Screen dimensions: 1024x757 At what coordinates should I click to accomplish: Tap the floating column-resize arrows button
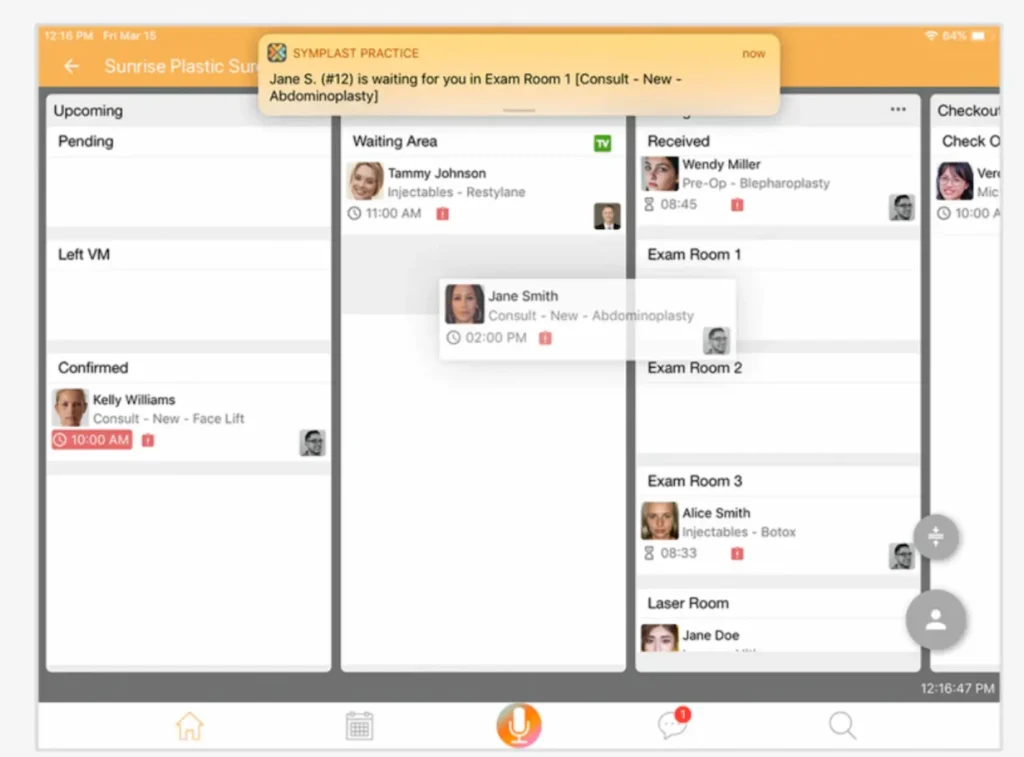point(936,537)
